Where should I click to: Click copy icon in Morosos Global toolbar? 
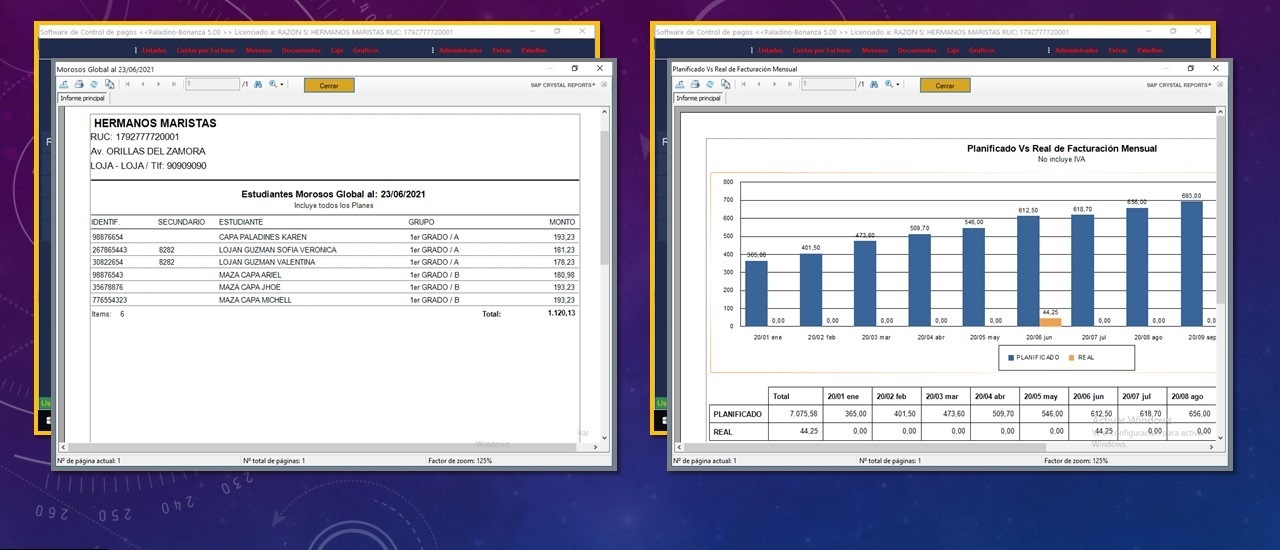point(109,85)
